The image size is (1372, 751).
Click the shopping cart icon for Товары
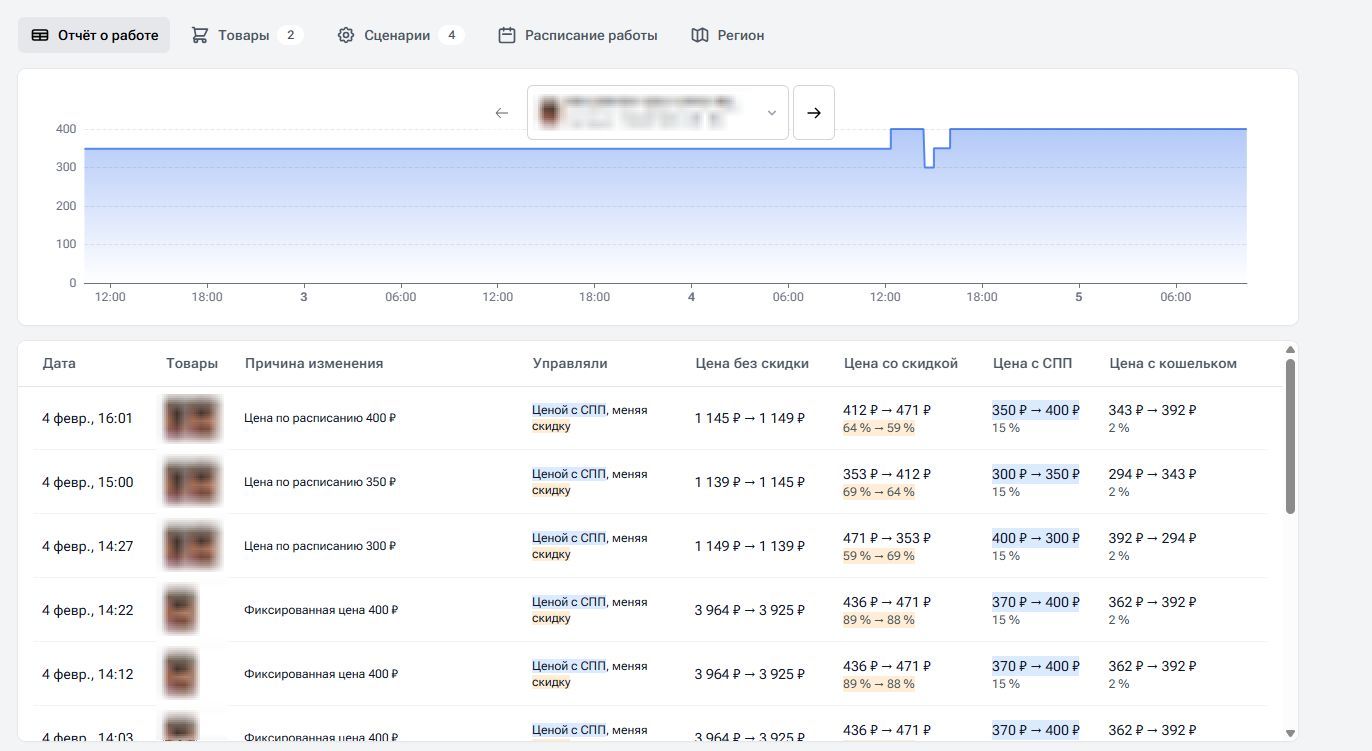[x=200, y=35]
